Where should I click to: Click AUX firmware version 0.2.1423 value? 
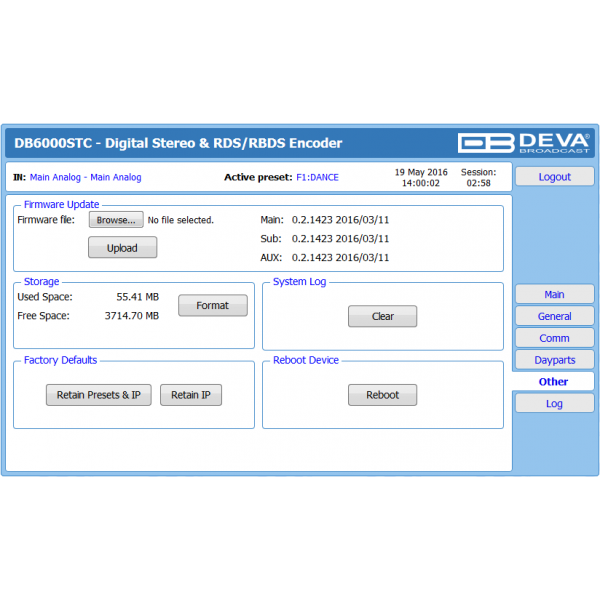point(340,258)
